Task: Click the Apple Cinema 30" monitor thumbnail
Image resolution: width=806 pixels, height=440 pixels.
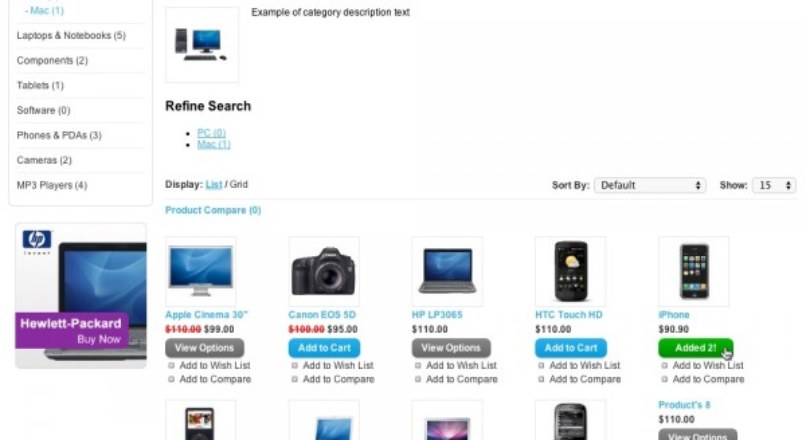Action: (201, 271)
